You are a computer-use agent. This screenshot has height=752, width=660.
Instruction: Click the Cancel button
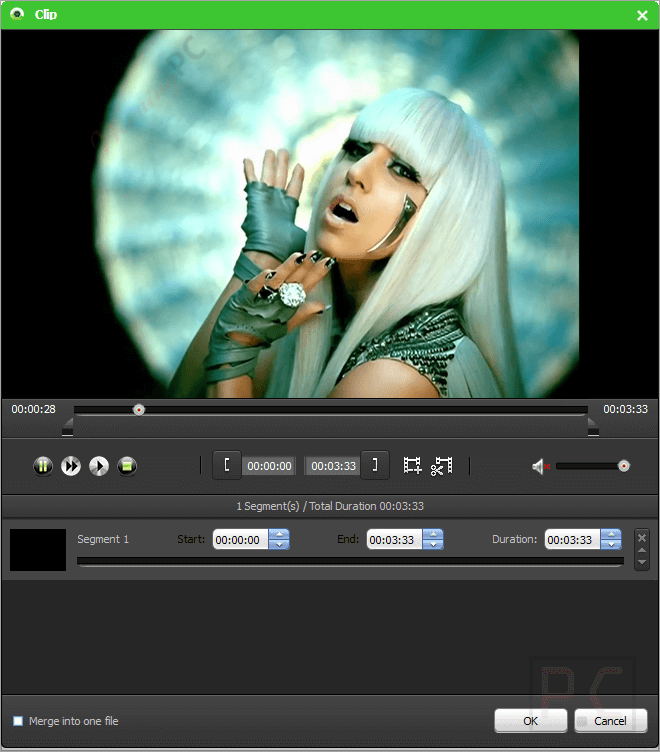tap(610, 721)
